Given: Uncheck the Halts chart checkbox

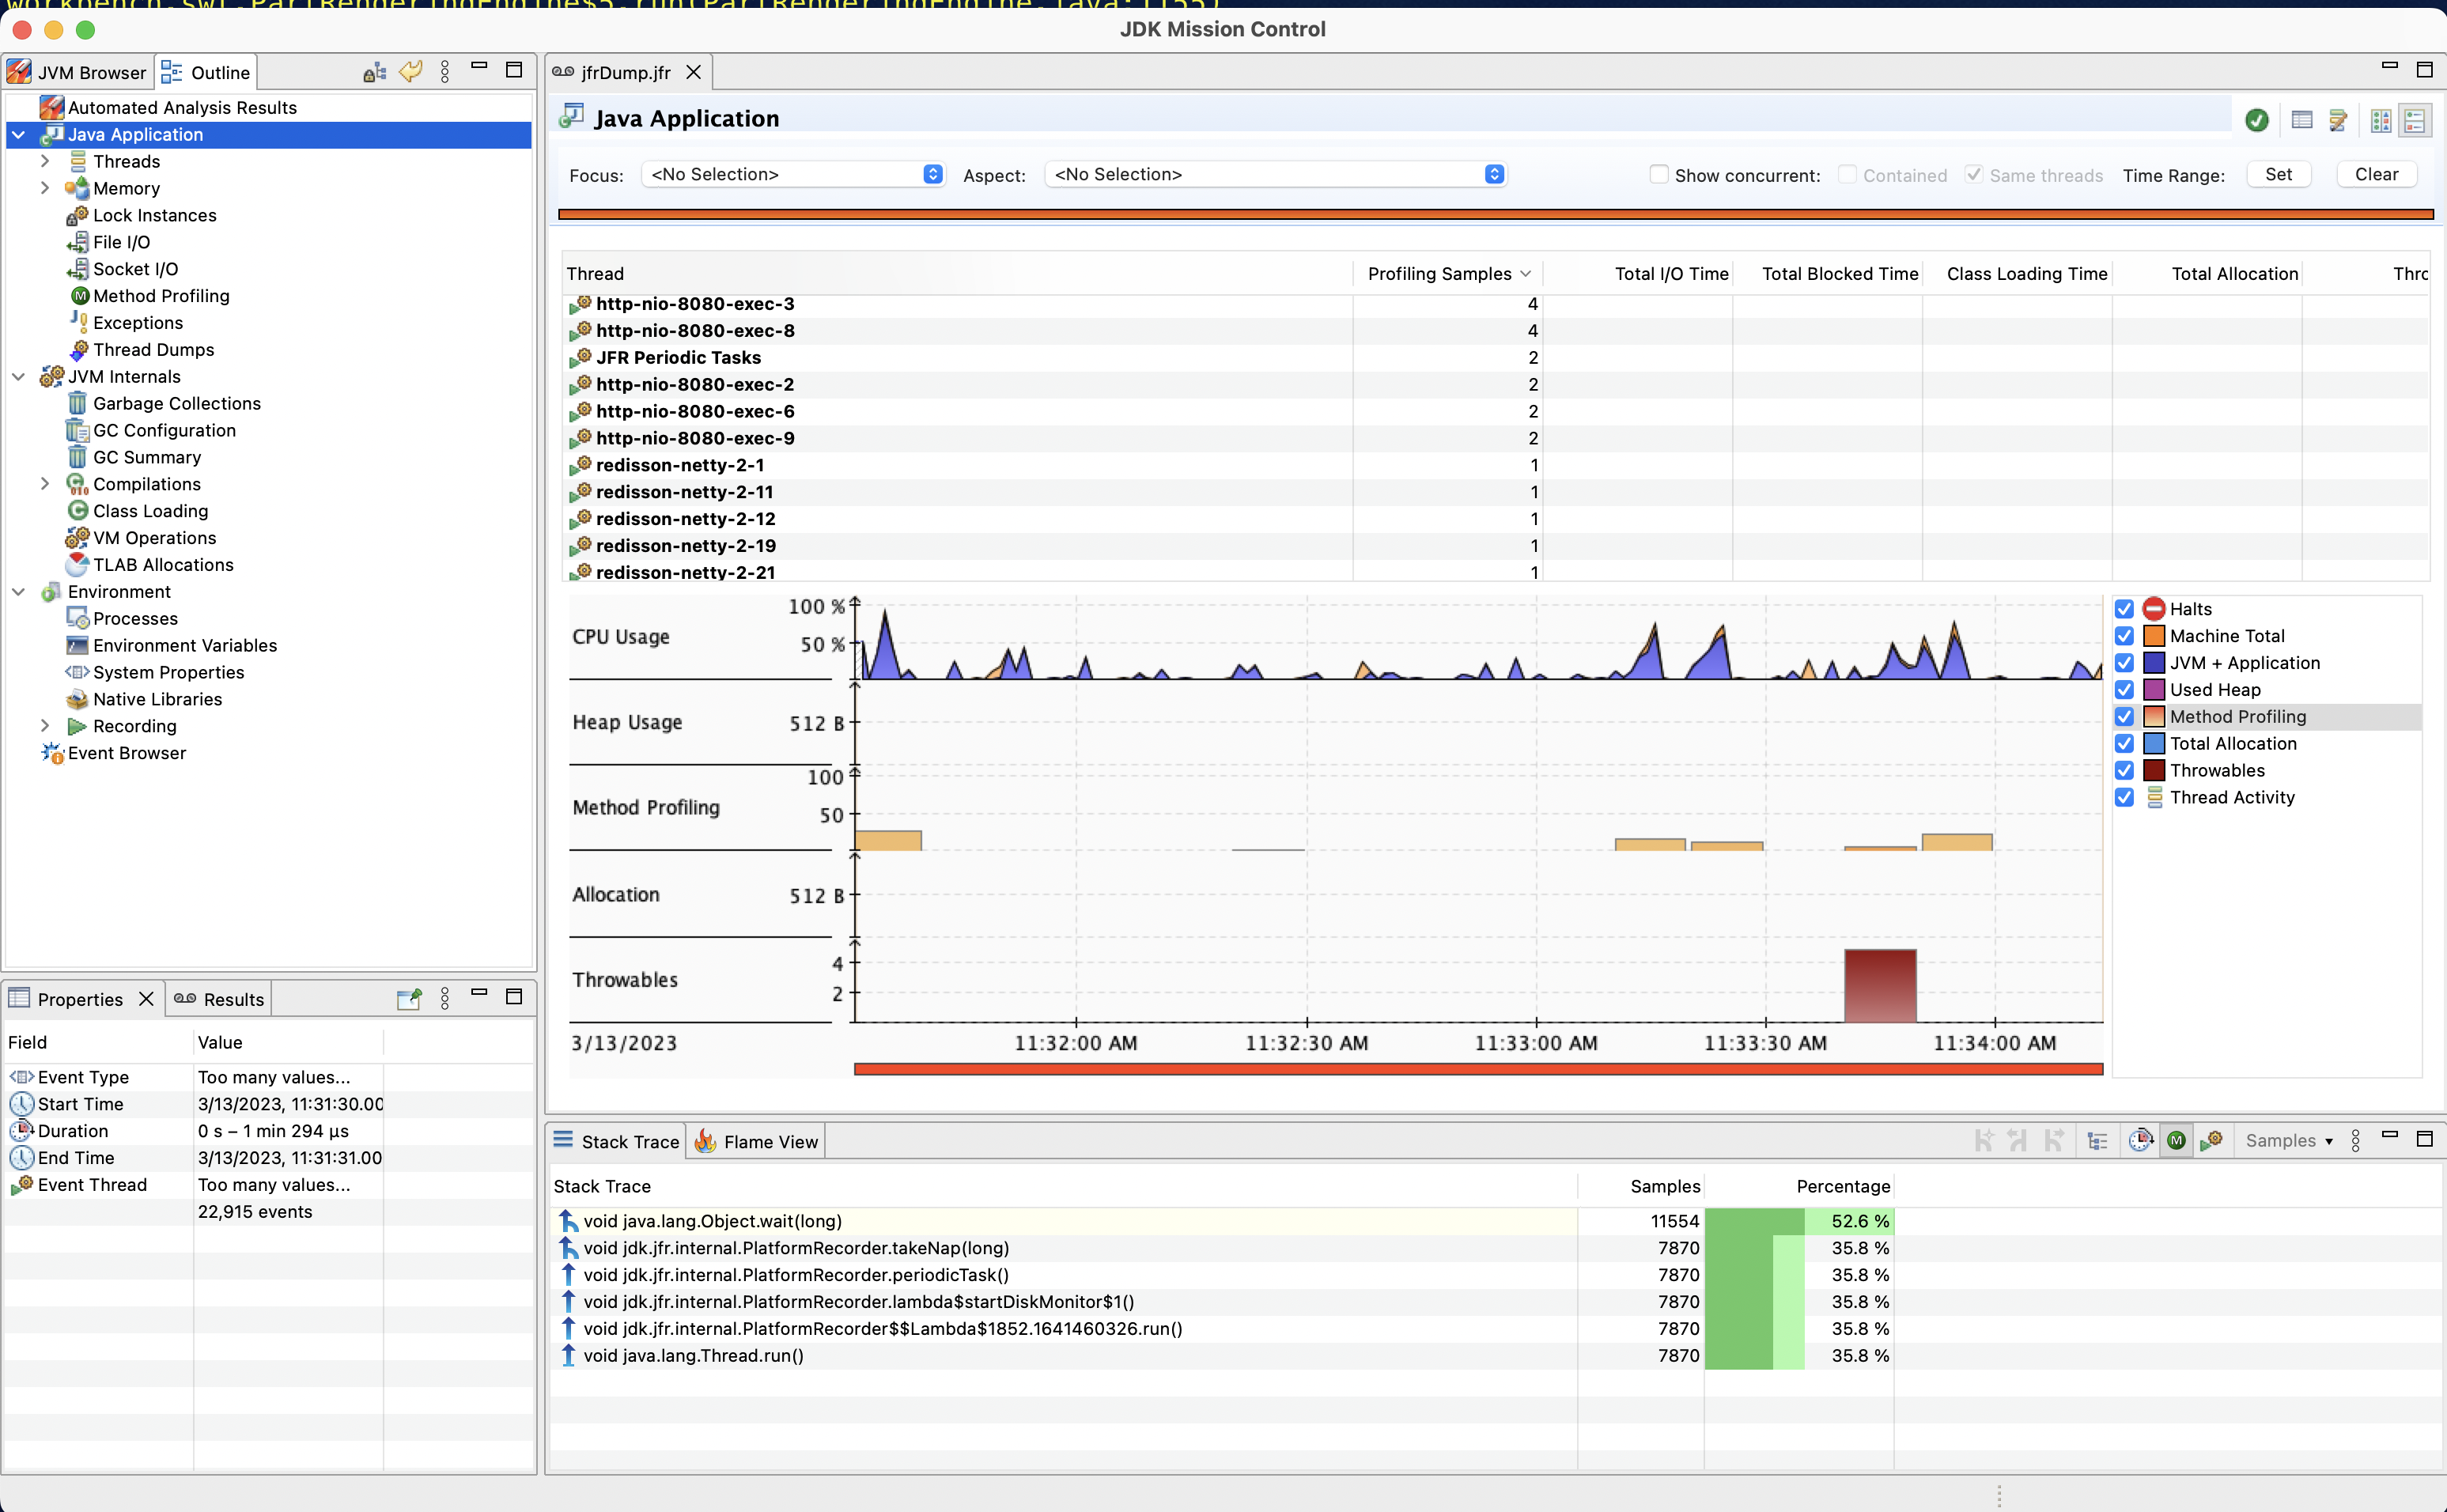Looking at the screenshot, I should point(2124,609).
